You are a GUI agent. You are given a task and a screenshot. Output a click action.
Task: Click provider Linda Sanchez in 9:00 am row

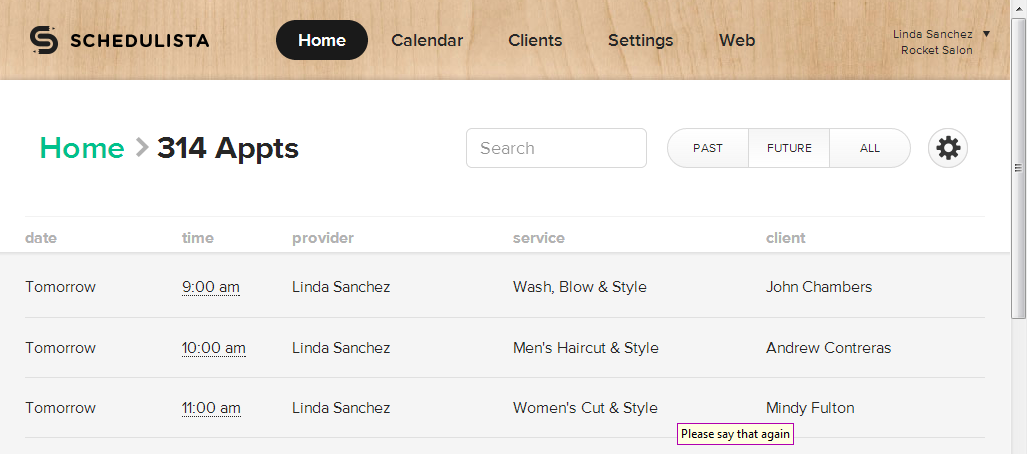[341, 287]
